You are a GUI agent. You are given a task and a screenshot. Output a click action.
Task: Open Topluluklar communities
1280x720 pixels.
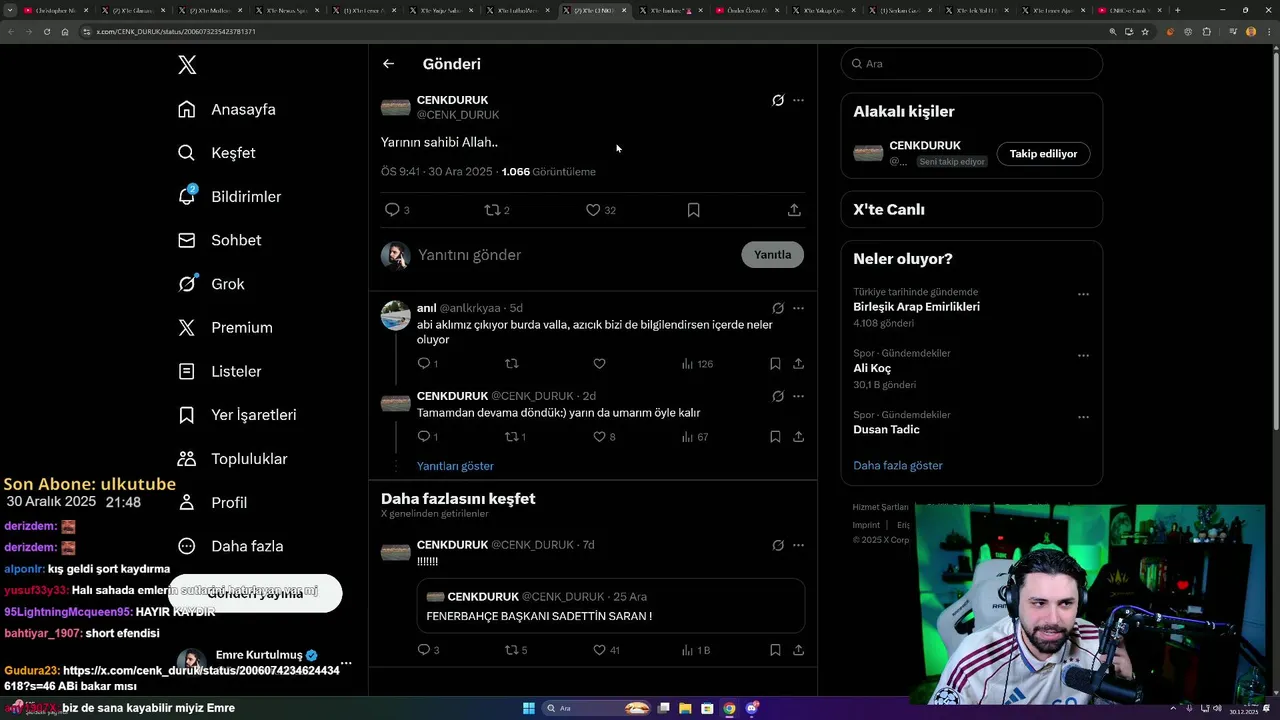[x=232, y=459]
